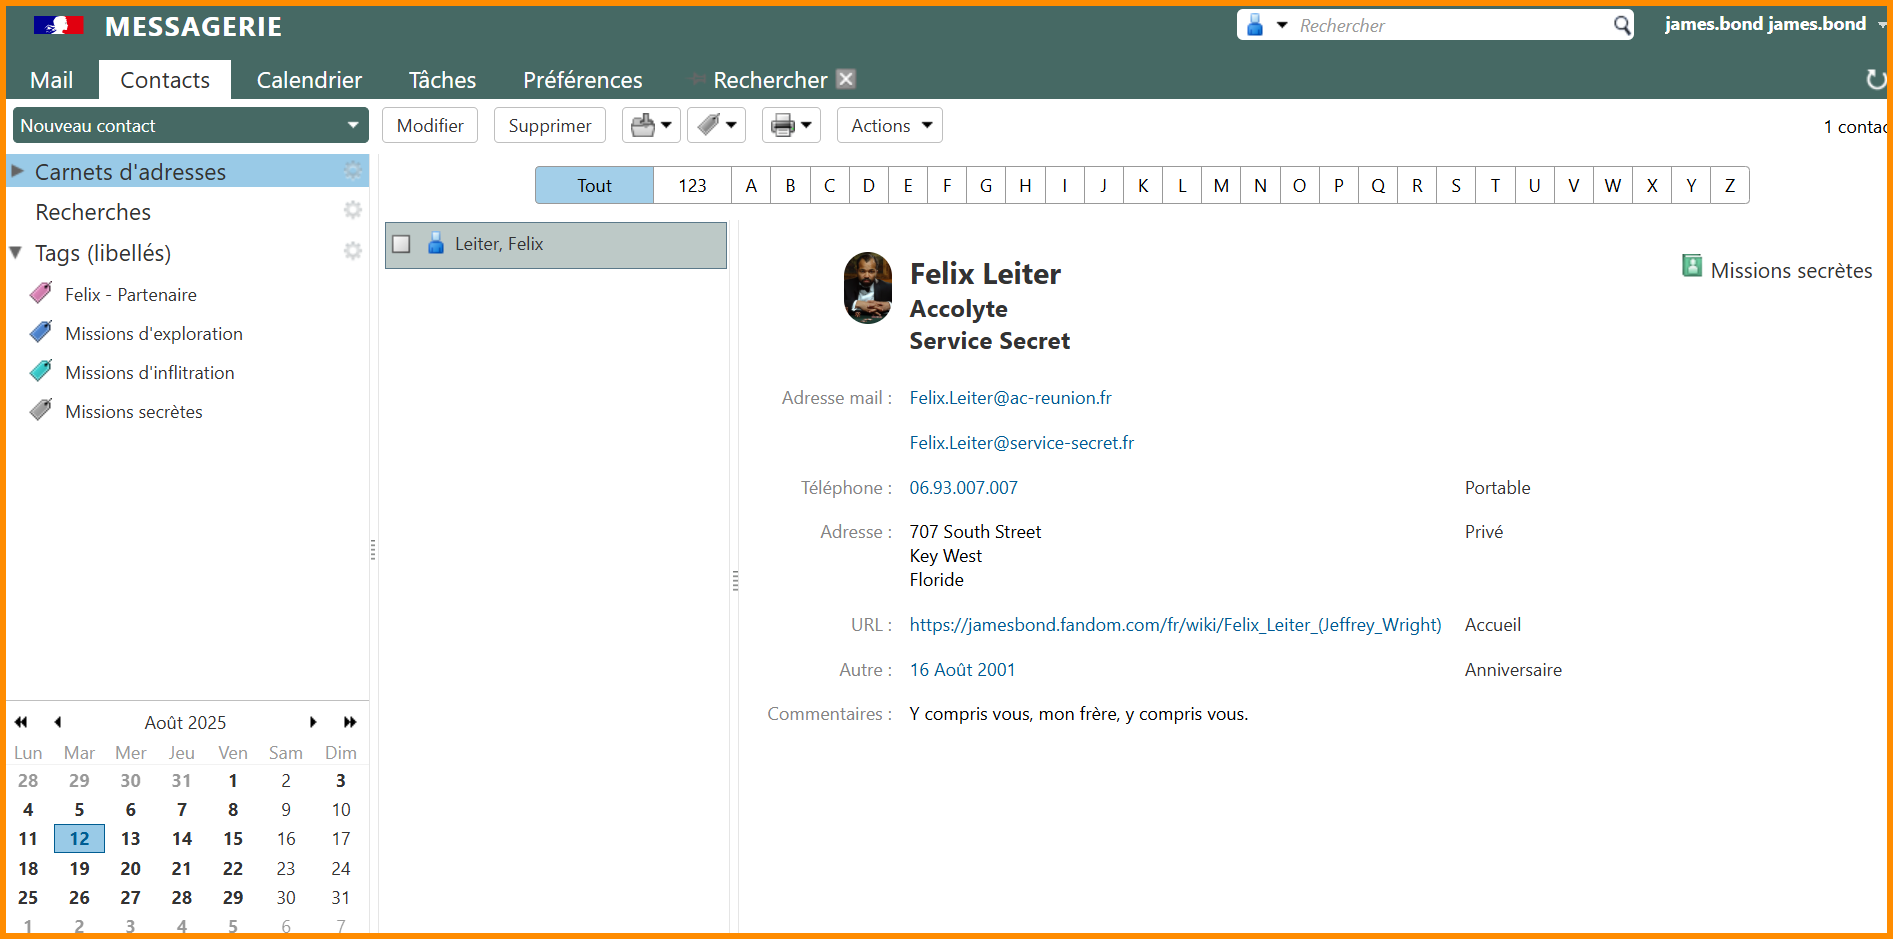Screen dimensions: 1893x939
Task: Collapse the Tags (libellés) section
Action: click(17, 253)
